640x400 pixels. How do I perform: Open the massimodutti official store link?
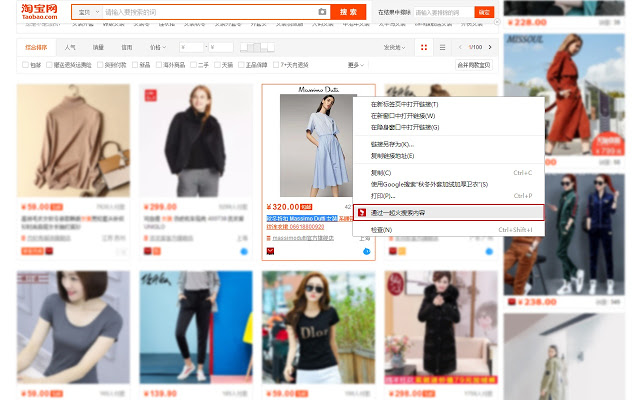303,238
